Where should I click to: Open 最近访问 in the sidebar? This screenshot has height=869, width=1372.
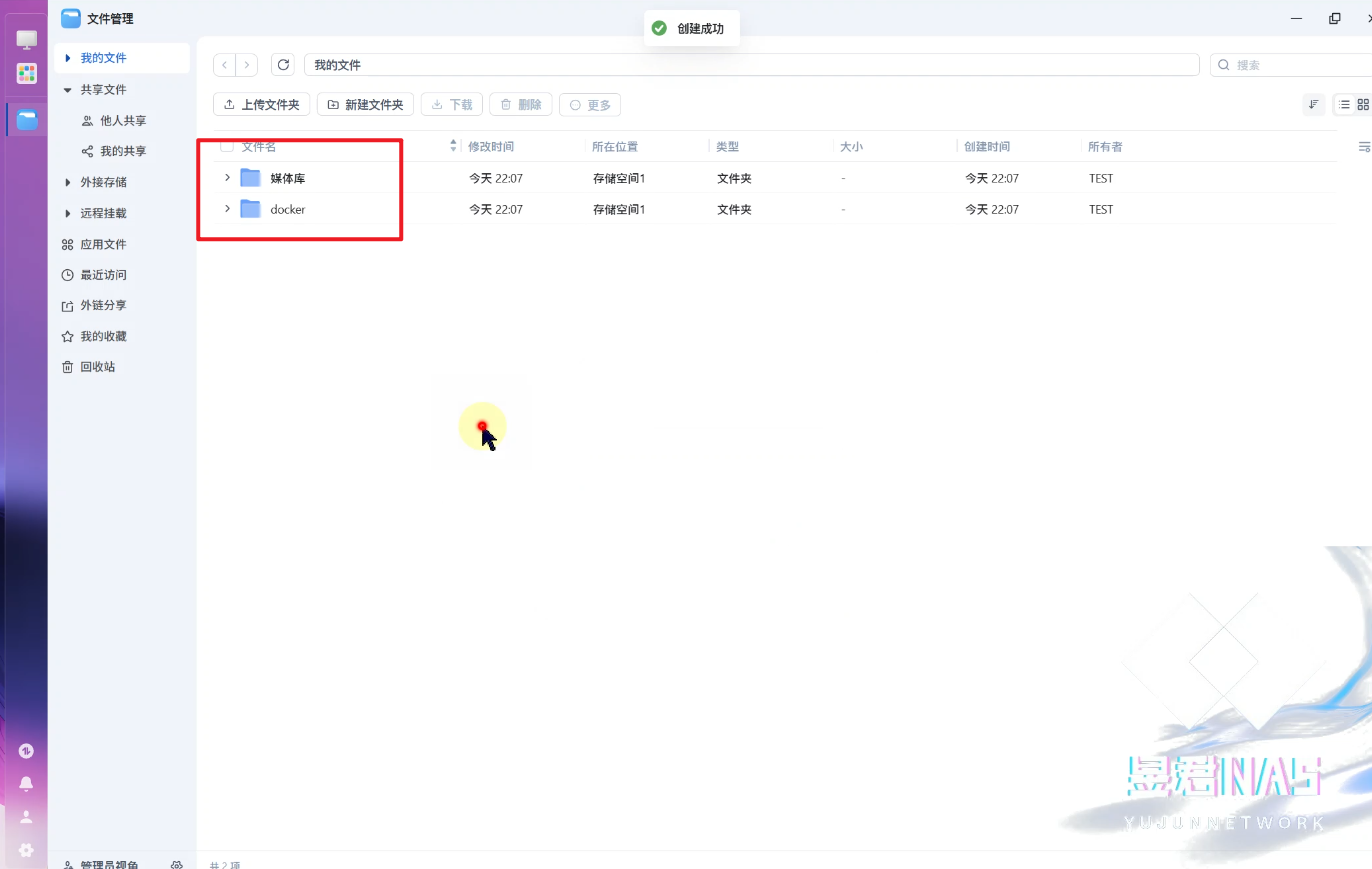pos(103,275)
